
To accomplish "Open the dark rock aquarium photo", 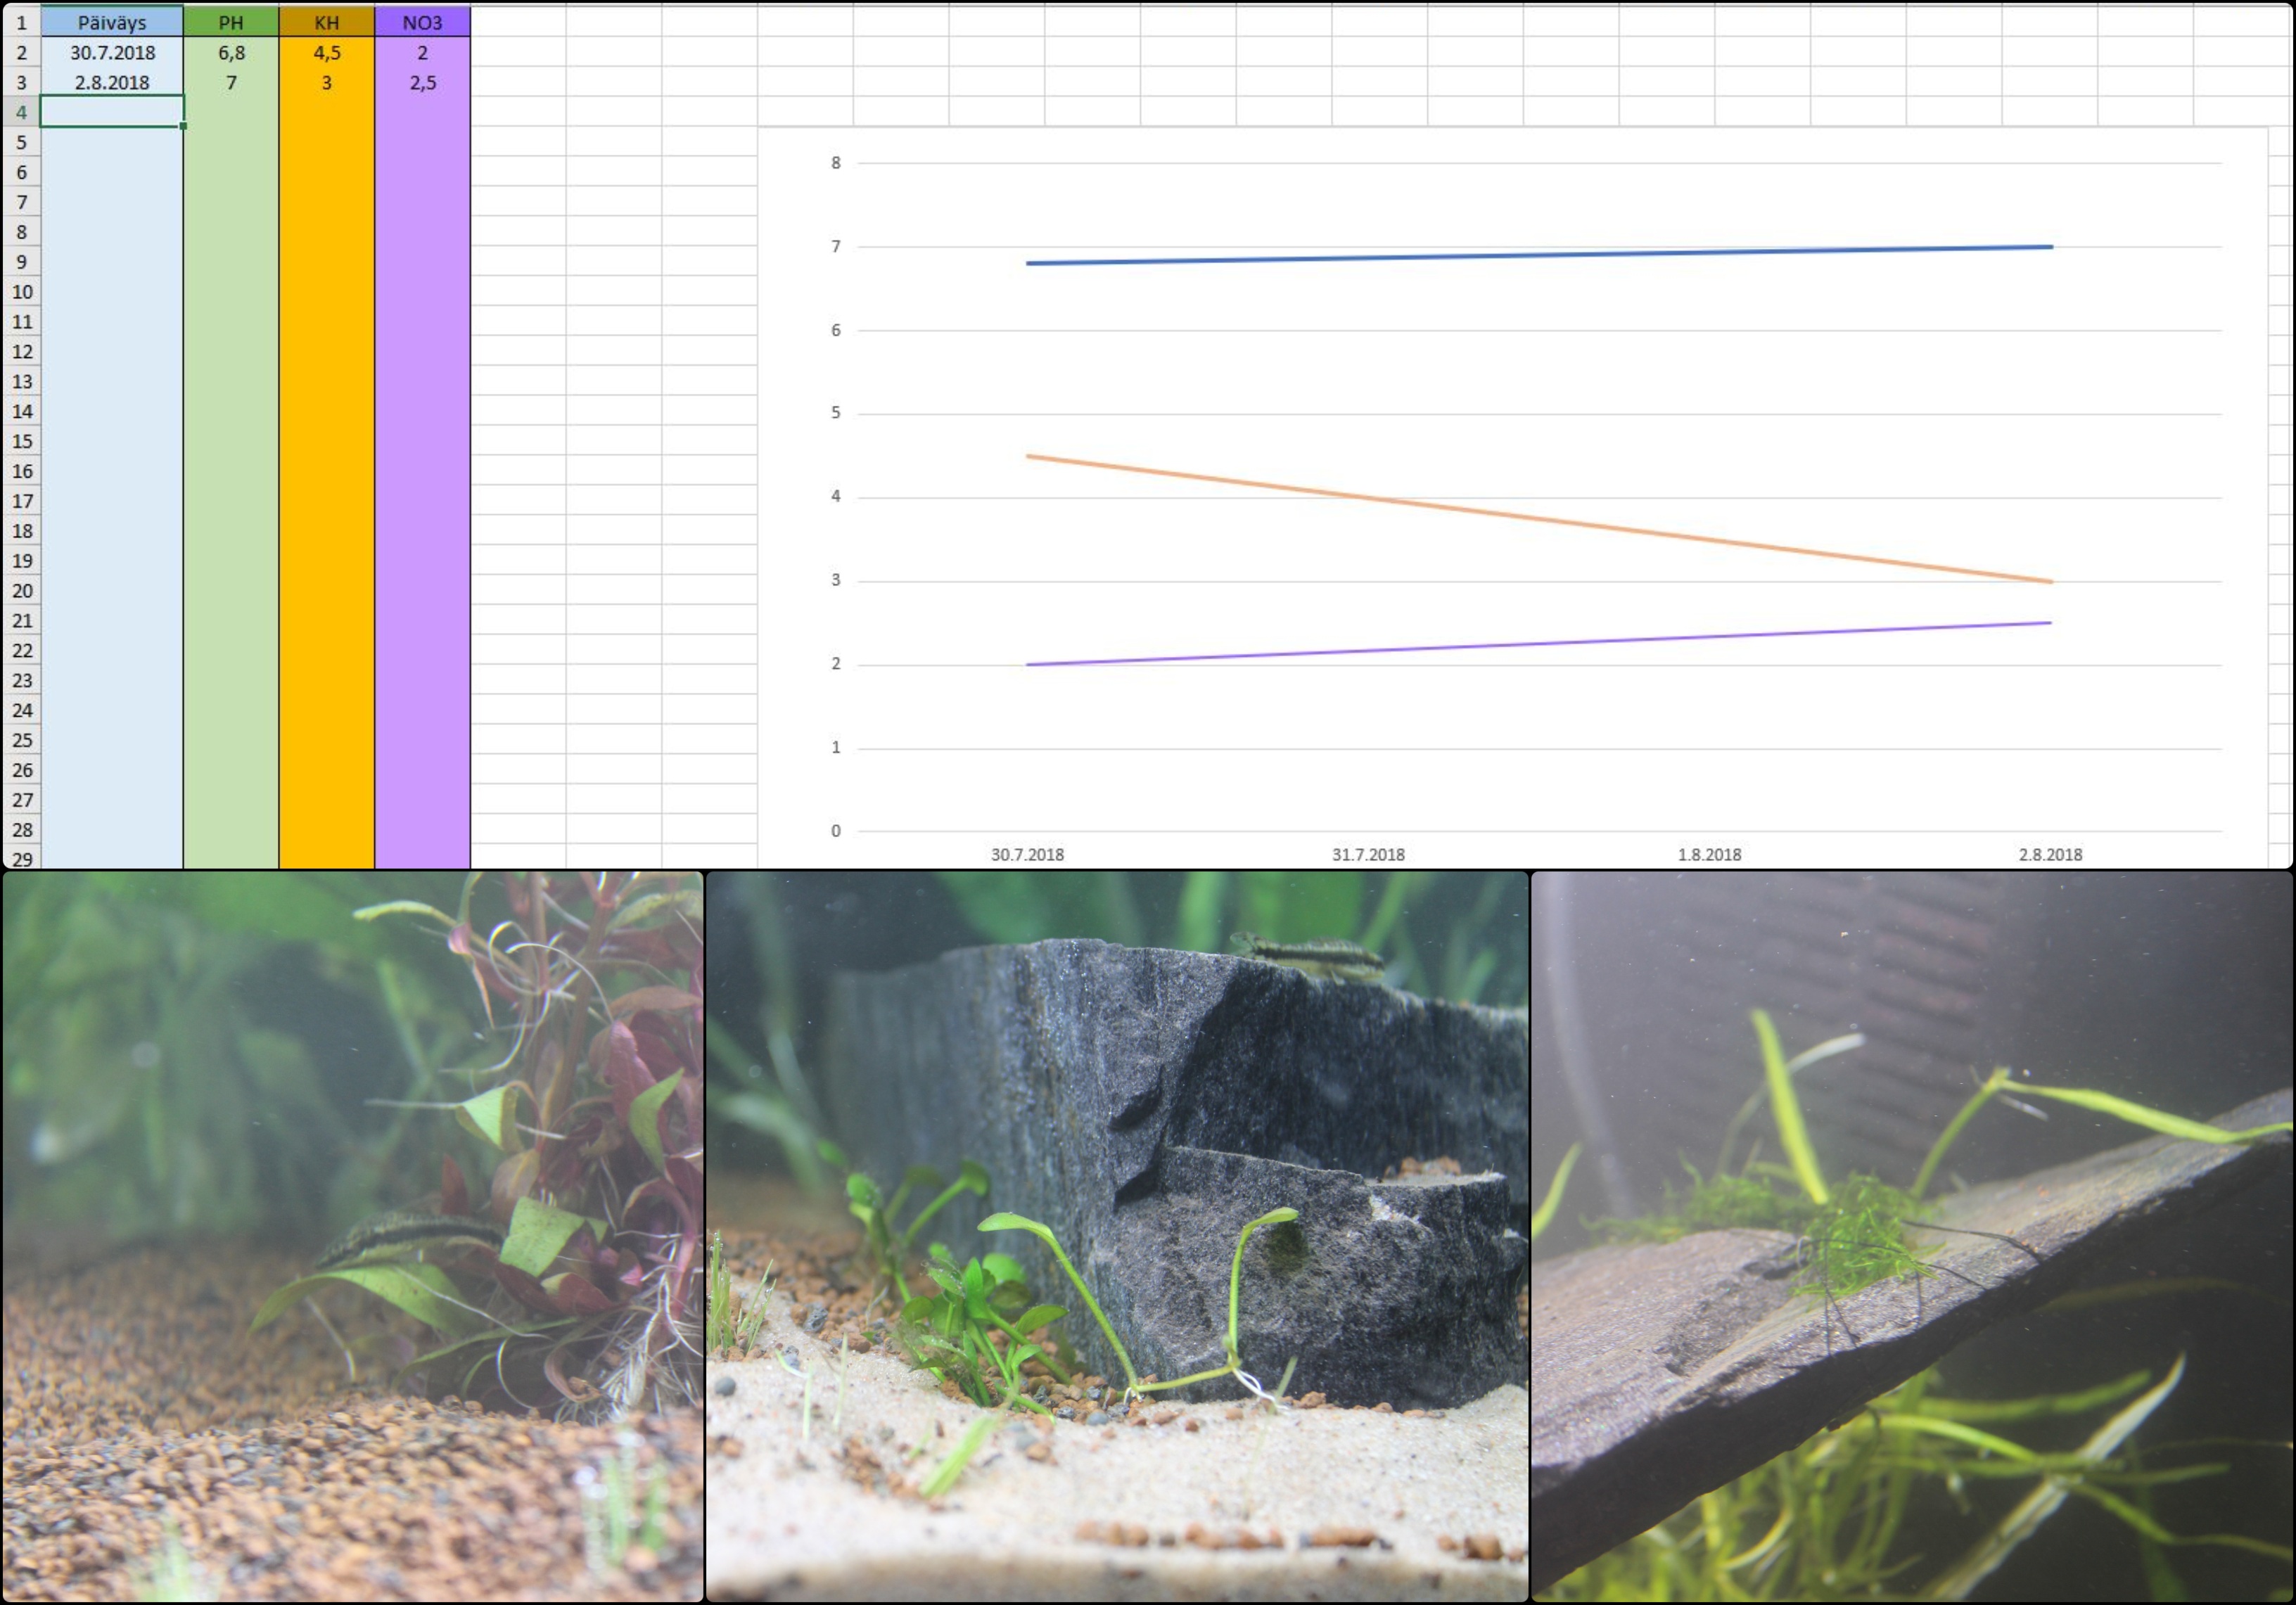I will coord(1116,1236).
